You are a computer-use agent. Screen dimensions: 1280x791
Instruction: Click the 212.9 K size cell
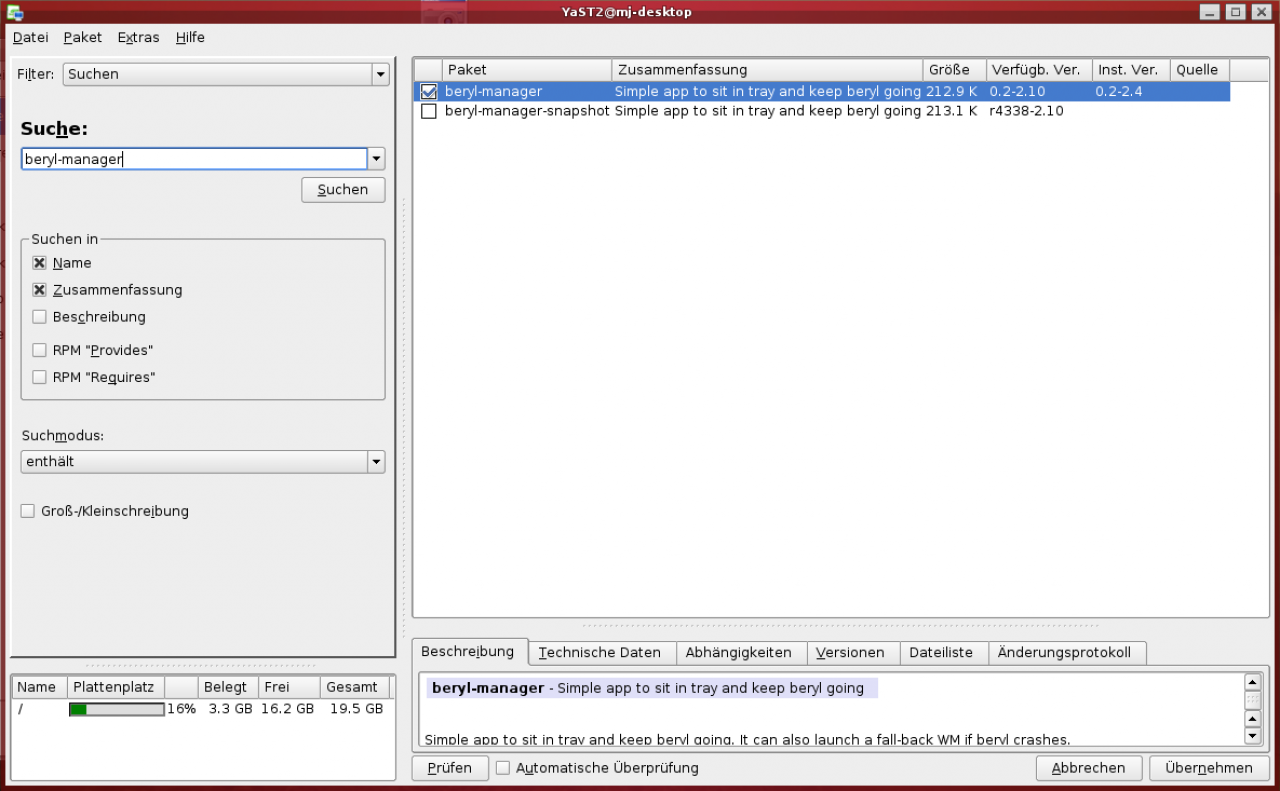[952, 91]
